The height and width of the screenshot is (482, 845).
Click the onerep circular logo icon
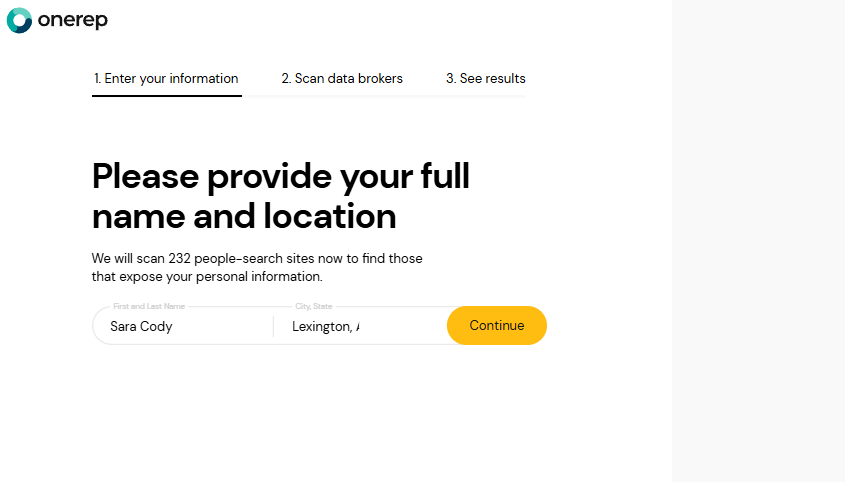tap(19, 20)
